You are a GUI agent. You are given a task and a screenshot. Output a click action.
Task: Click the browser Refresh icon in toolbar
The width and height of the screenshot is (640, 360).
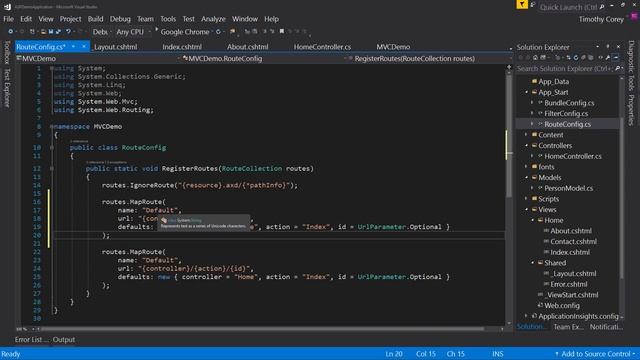coord(218,31)
